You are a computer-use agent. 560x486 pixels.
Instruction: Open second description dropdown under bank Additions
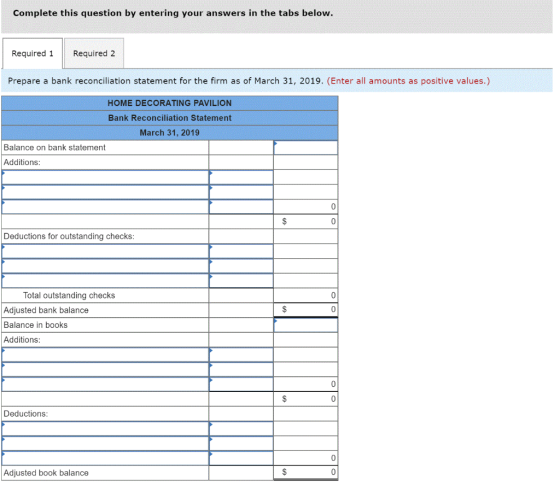[x=105, y=192]
